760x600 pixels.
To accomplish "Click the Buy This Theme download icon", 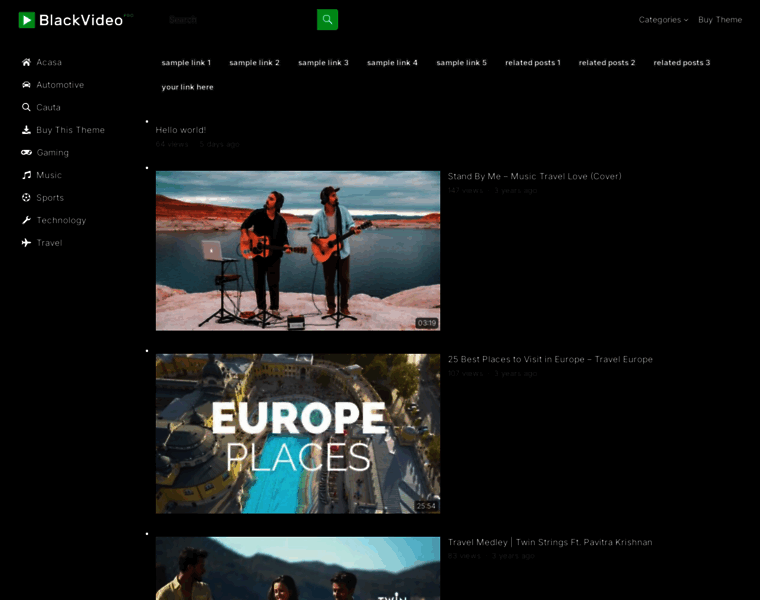I will tap(26, 130).
